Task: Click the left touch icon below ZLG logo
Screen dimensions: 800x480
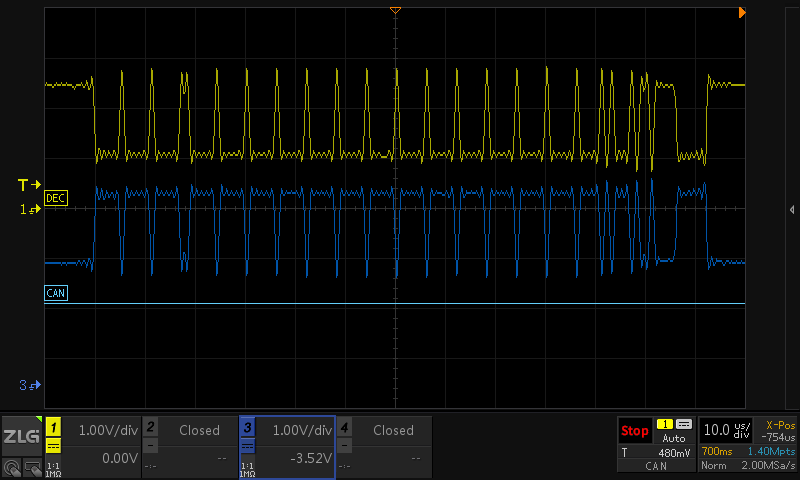Action: click(12, 466)
